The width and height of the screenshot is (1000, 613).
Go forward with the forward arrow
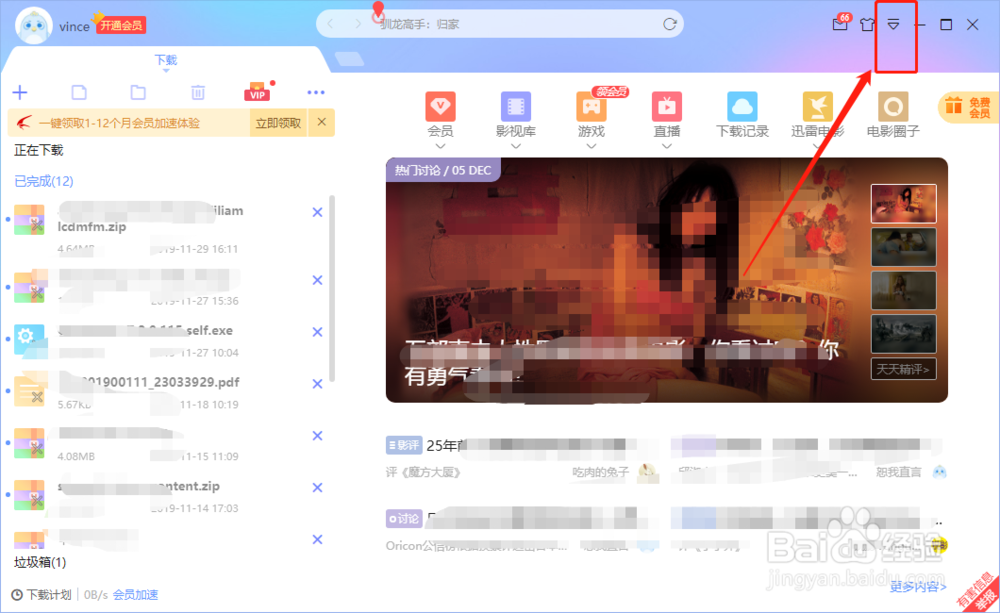pos(358,24)
